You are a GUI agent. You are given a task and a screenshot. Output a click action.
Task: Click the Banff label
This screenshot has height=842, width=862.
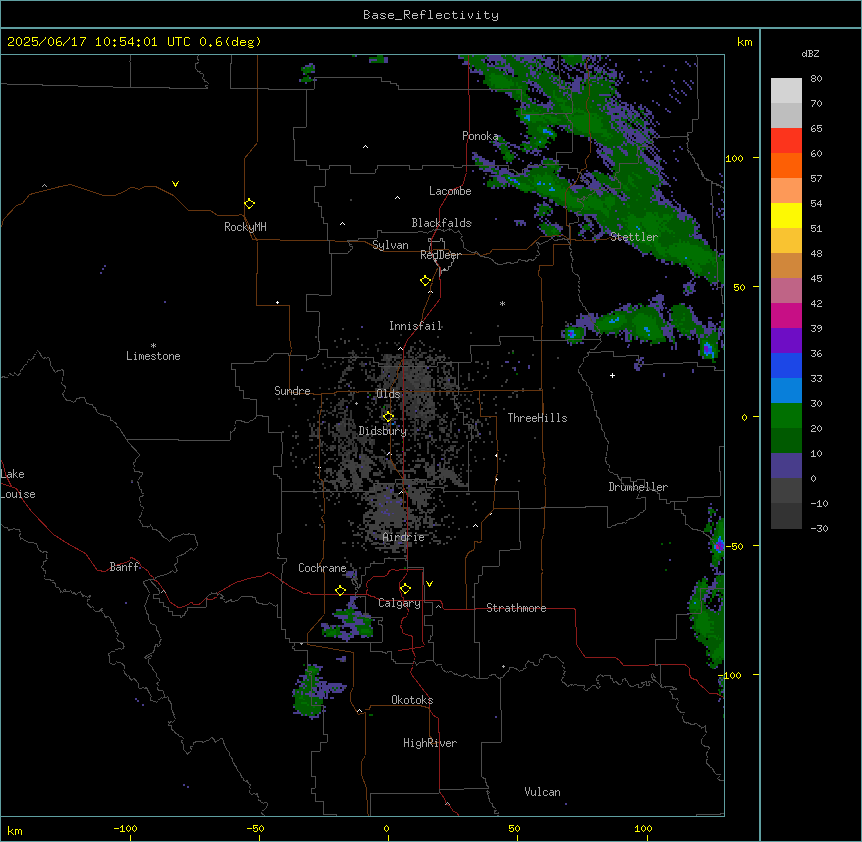point(124,567)
